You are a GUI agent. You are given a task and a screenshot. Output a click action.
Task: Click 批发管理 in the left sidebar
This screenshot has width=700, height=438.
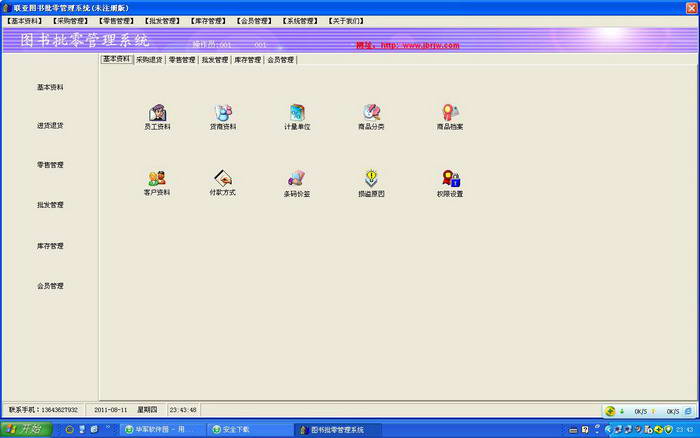tap(50, 205)
